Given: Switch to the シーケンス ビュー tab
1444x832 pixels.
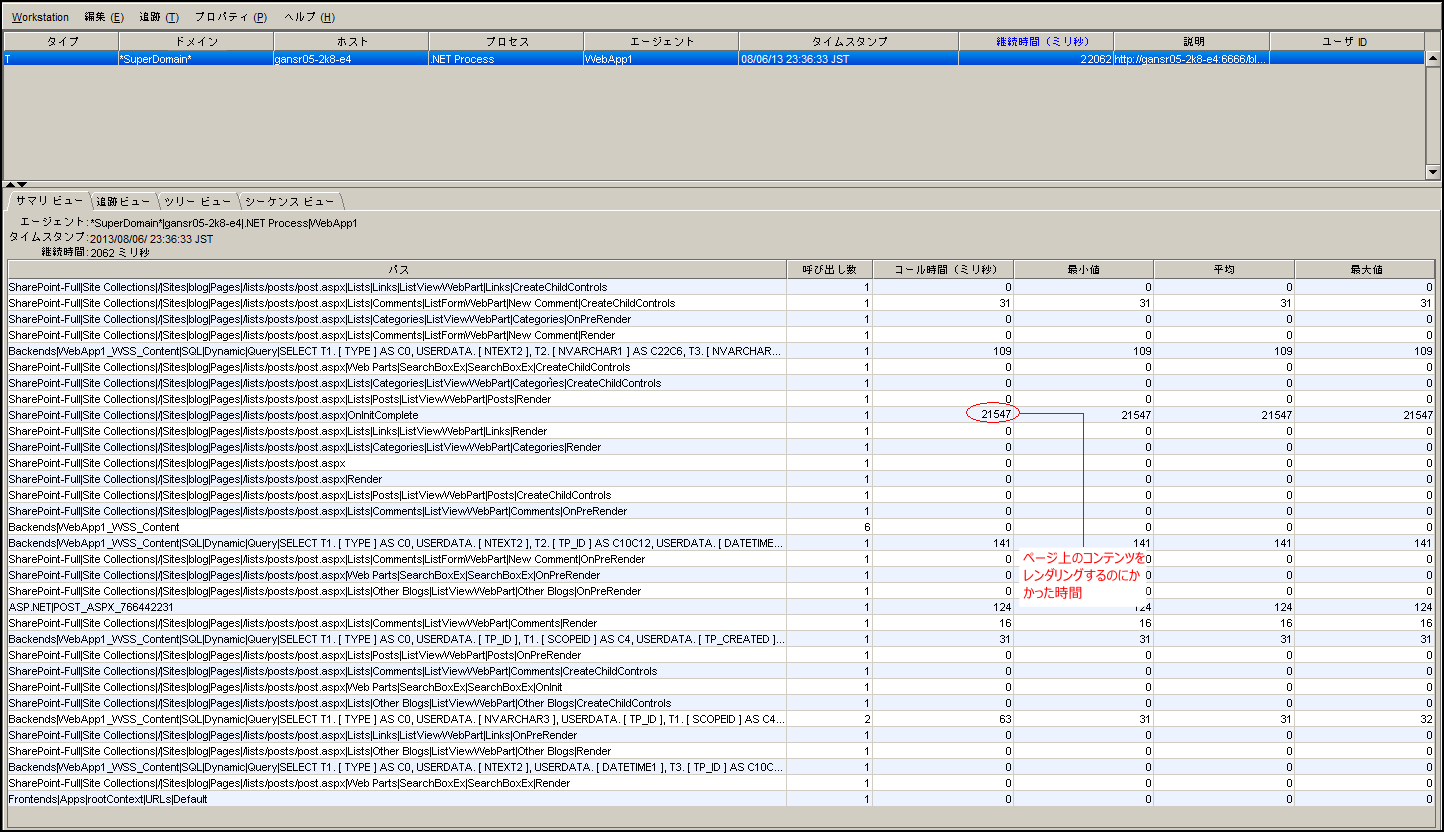Looking at the screenshot, I should tap(289, 202).
